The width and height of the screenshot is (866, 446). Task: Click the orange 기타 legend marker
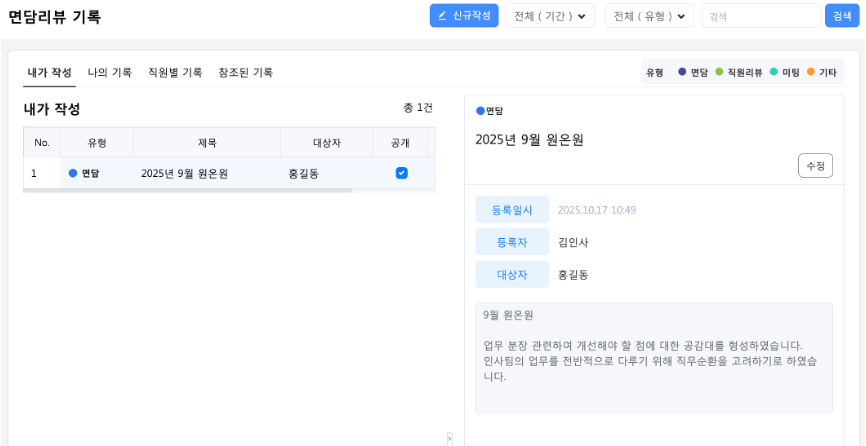811,72
